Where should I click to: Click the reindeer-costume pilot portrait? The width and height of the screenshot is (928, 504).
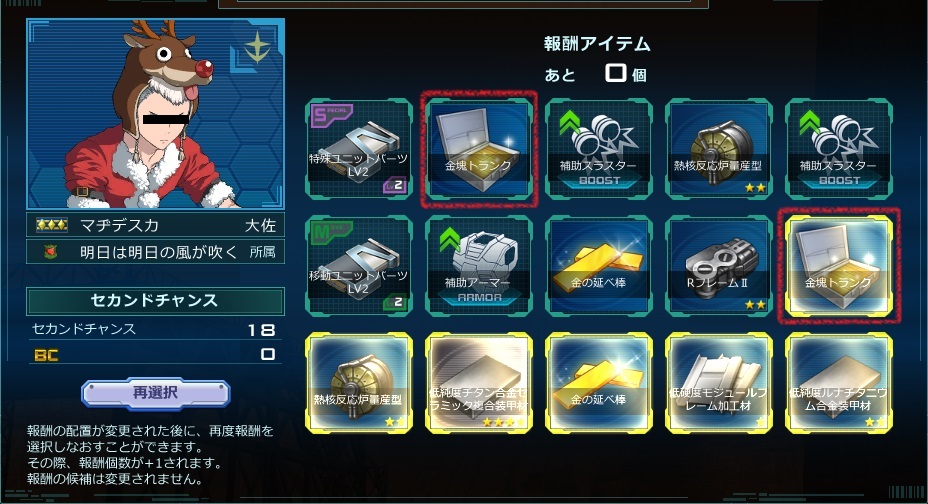point(156,114)
